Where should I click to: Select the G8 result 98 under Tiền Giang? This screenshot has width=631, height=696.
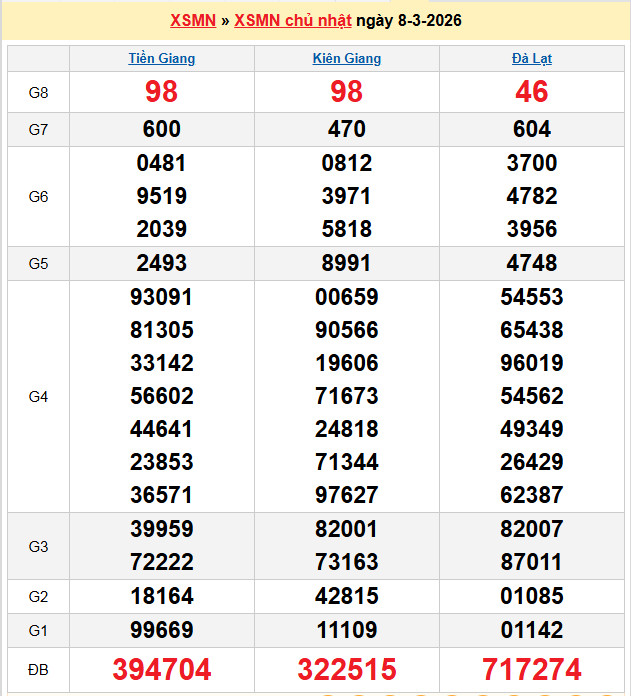162,92
